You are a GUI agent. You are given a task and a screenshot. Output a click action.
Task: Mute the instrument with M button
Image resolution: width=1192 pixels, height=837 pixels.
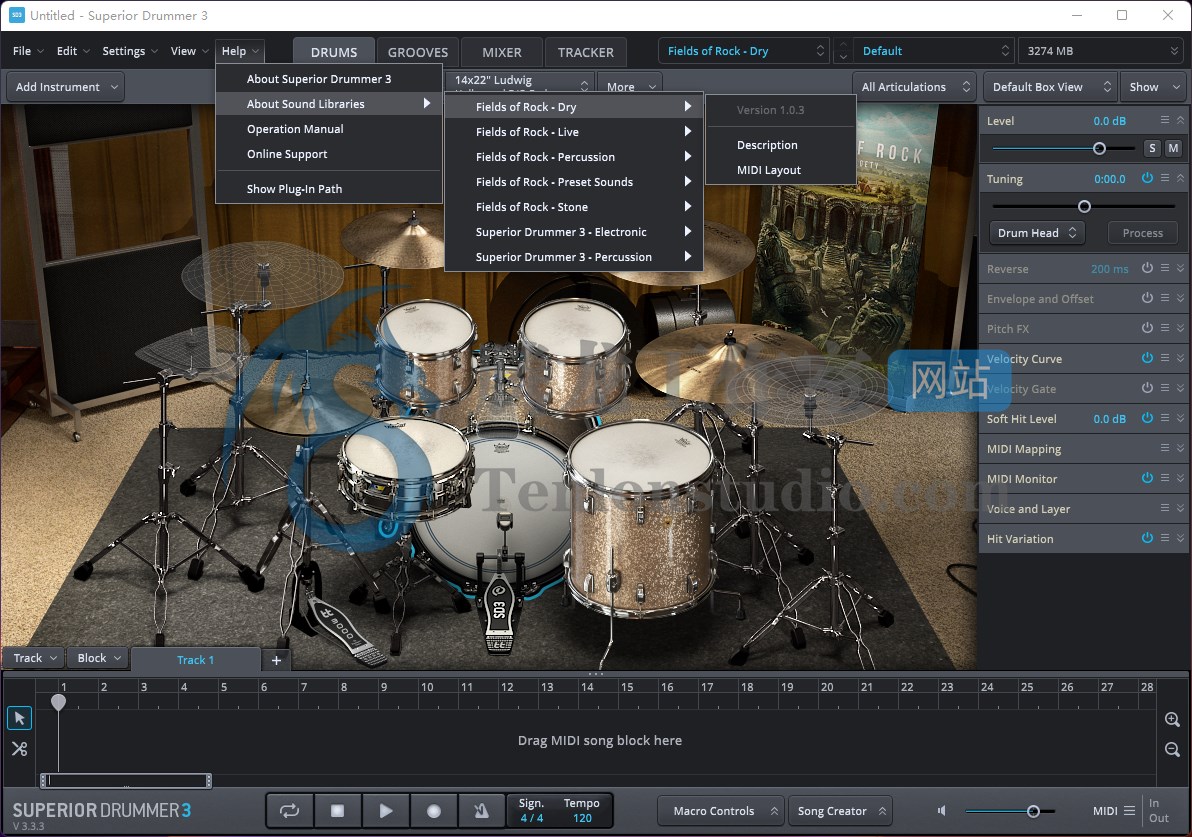[x=1174, y=148]
